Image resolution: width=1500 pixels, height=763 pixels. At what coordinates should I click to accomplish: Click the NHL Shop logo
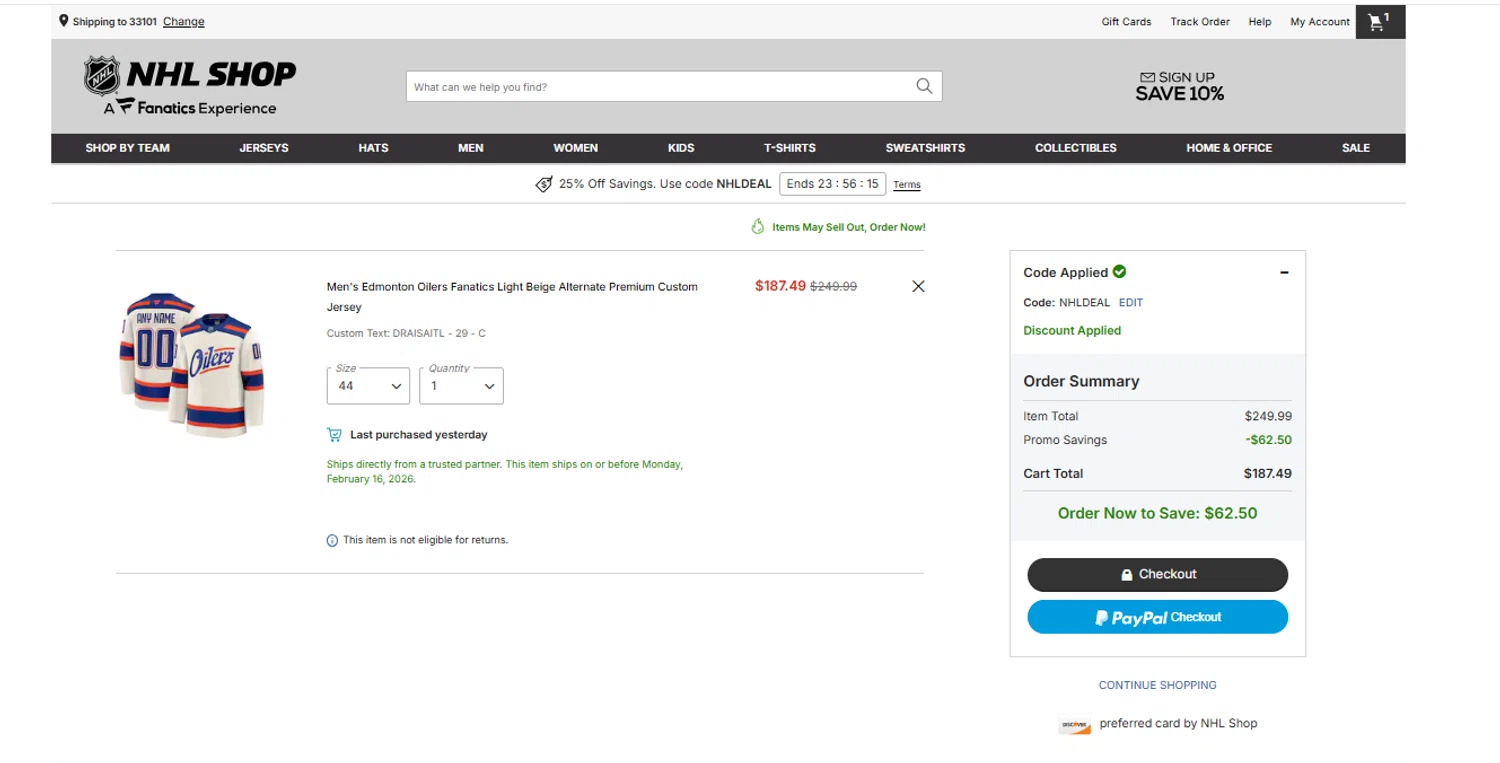(190, 86)
